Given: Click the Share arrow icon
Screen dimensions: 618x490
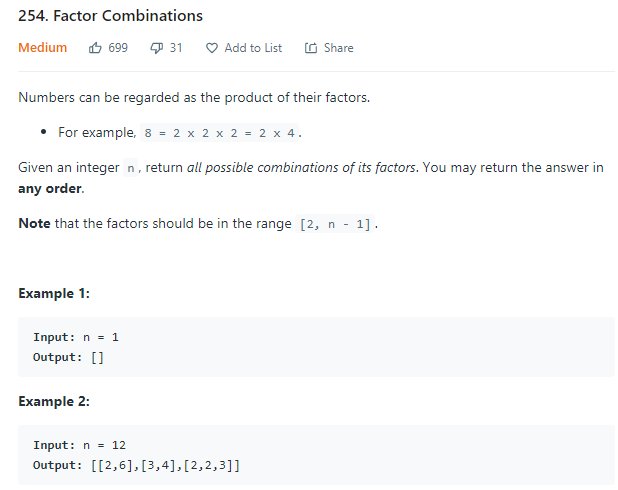Looking at the screenshot, I should 311,48.
